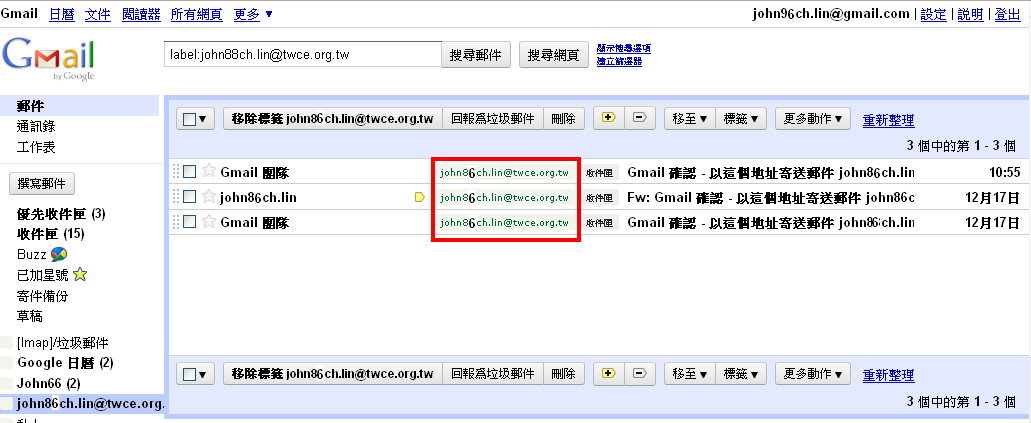
Task: Open the bottom select-all checkbox dropdown
Action: coord(195,374)
